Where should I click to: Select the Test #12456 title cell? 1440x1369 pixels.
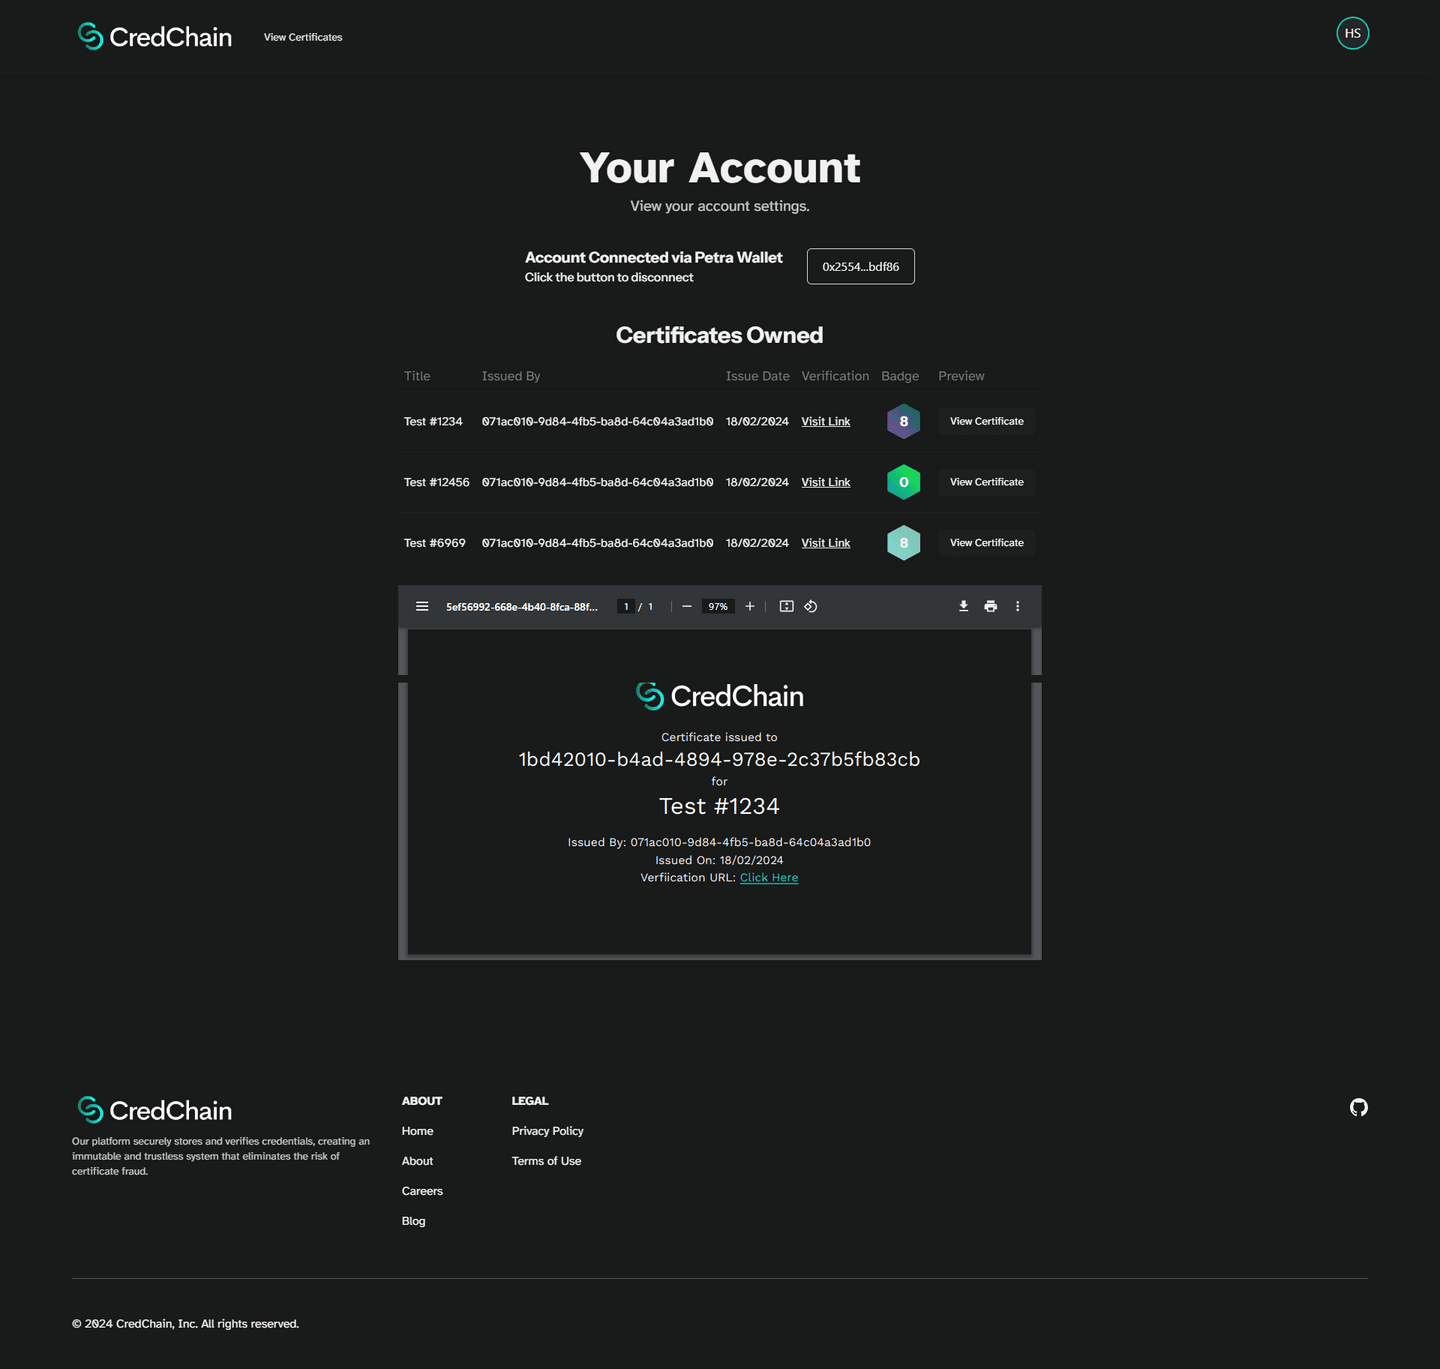point(436,482)
